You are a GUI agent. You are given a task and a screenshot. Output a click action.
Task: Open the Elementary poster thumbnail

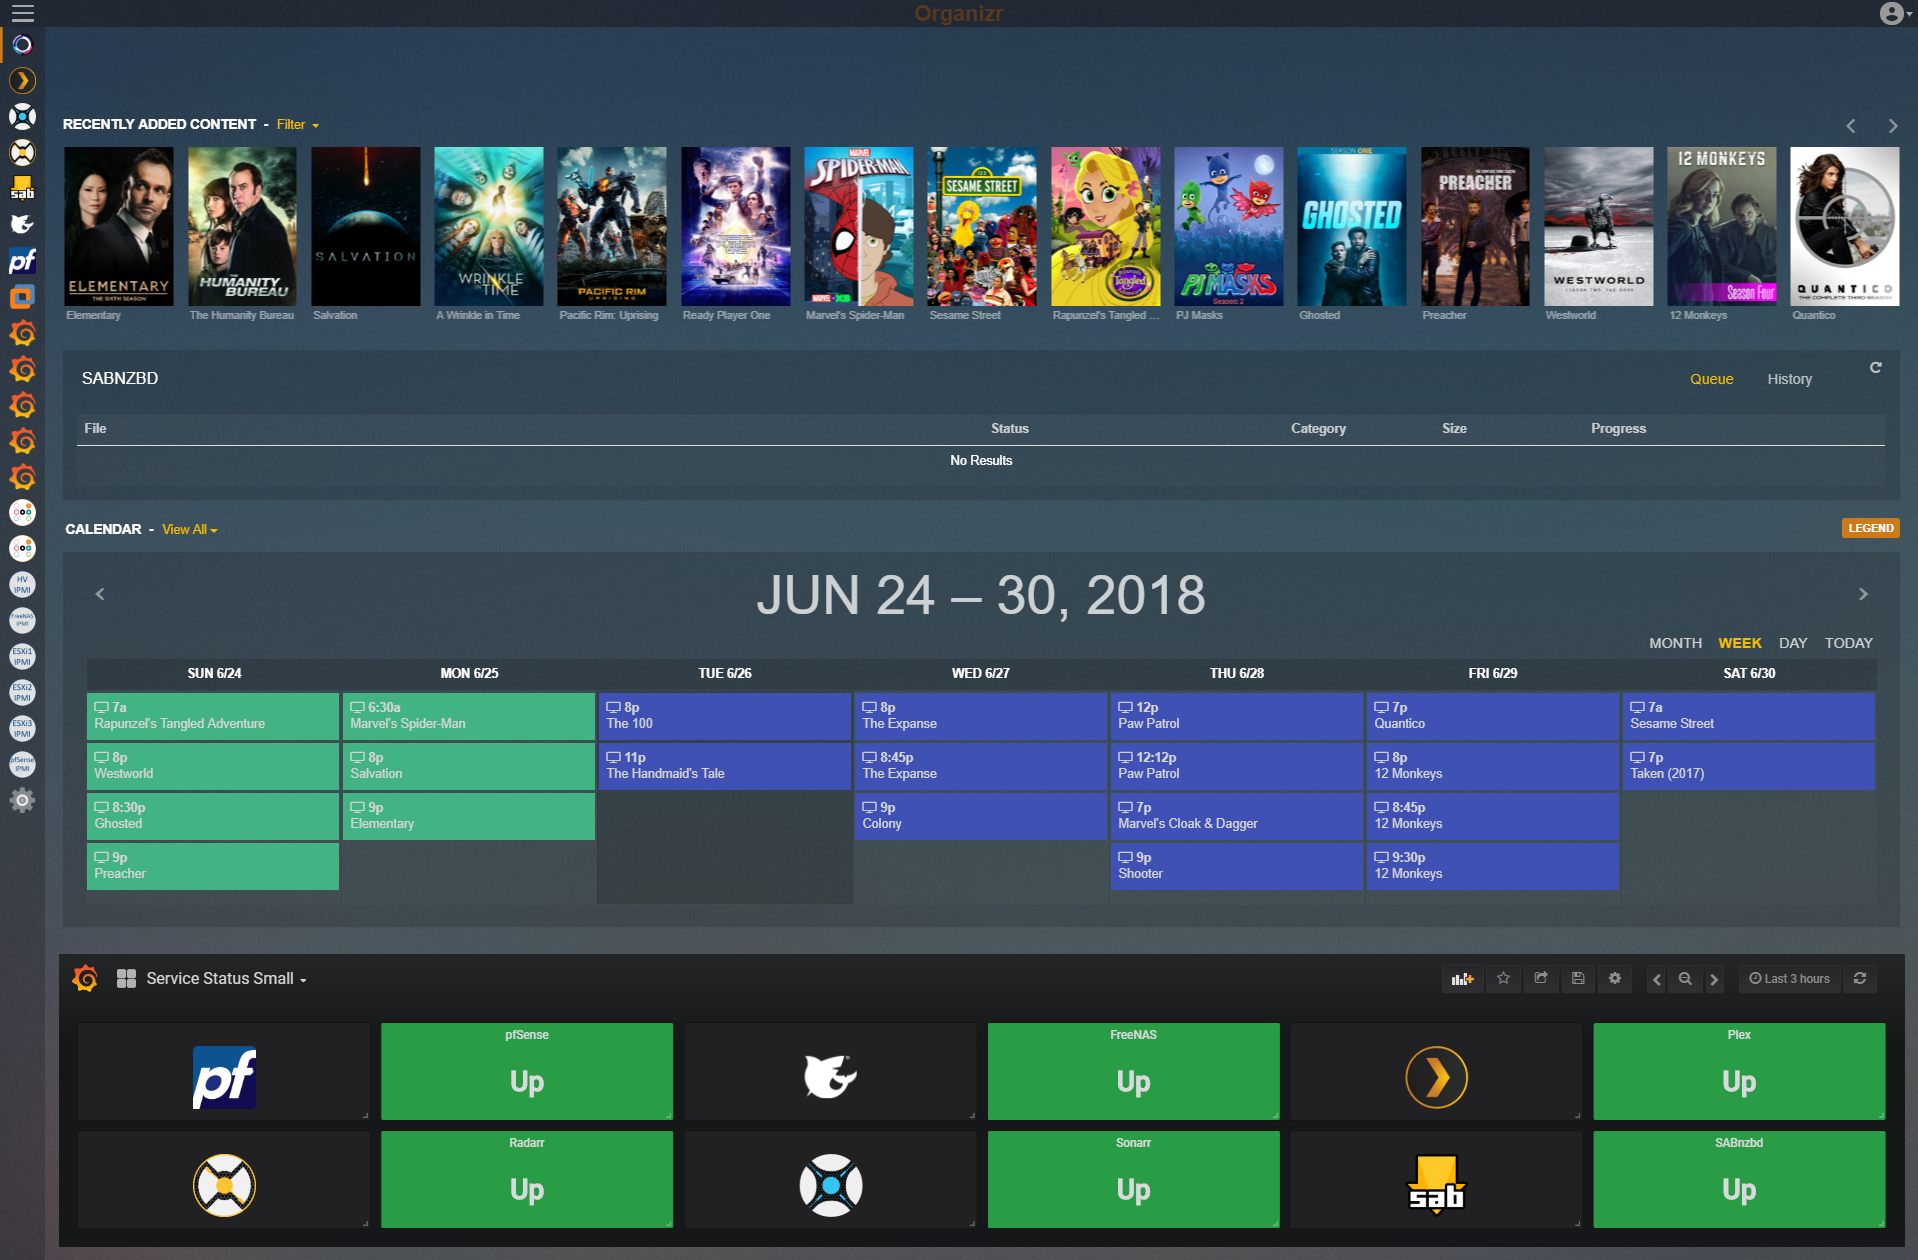[119, 227]
